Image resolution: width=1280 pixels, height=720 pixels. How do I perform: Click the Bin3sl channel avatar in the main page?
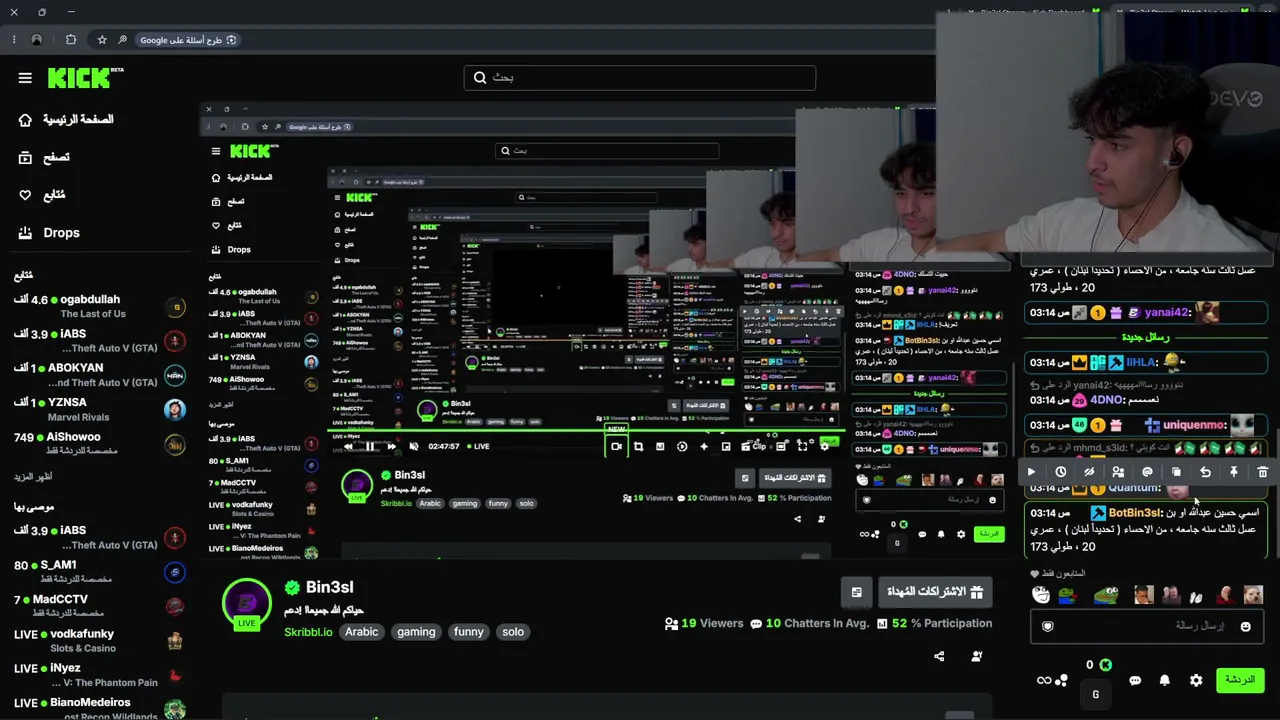point(246,602)
